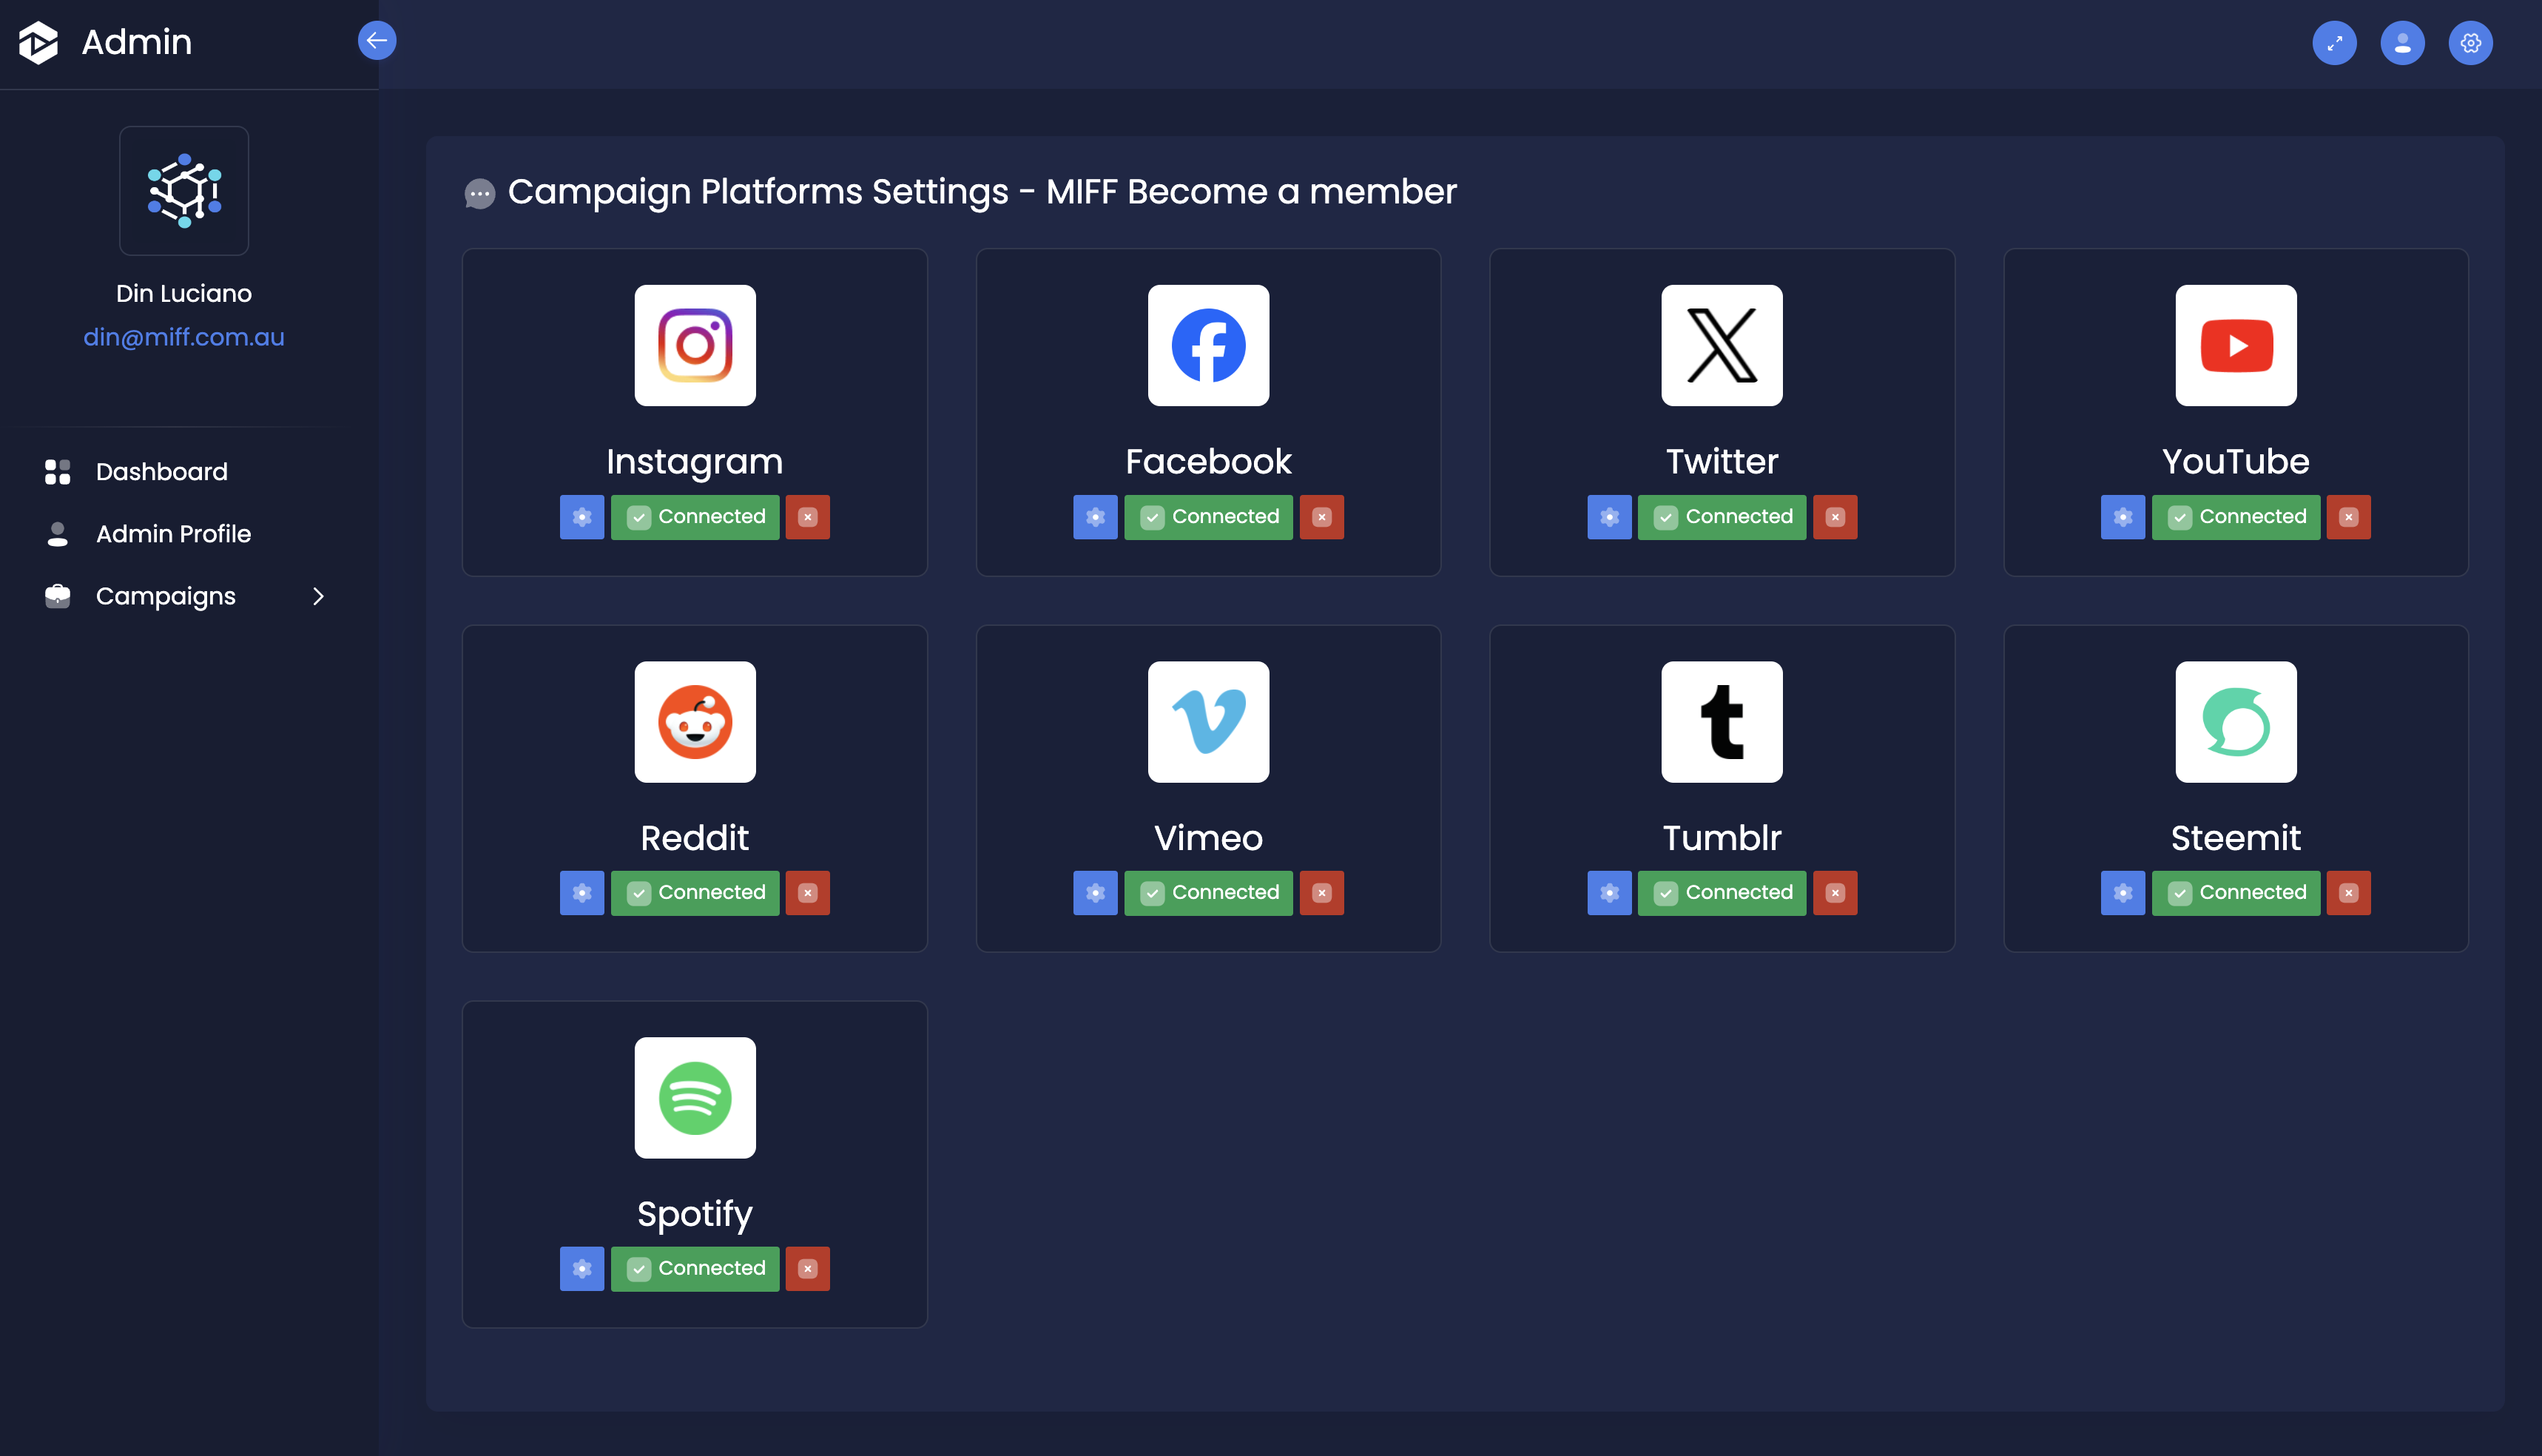Expand the Campaigns submenu chevron
The height and width of the screenshot is (1456, 2542).
point(318,596)
